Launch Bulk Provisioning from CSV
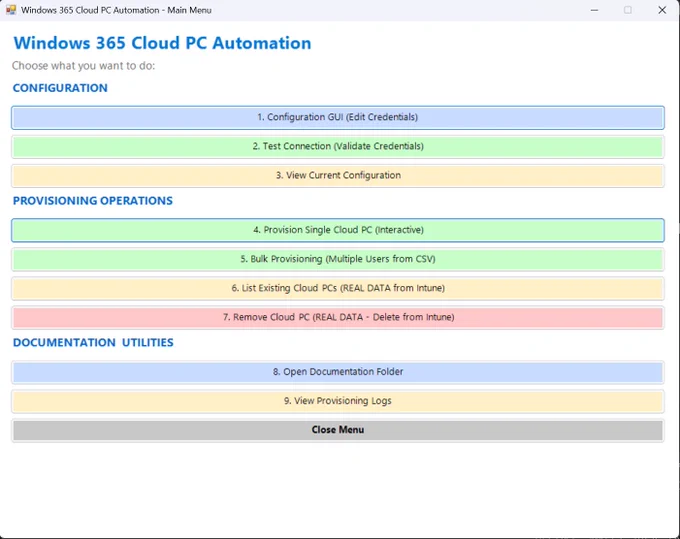The width and height of the screenshot is (680, 539). (338, 259)
